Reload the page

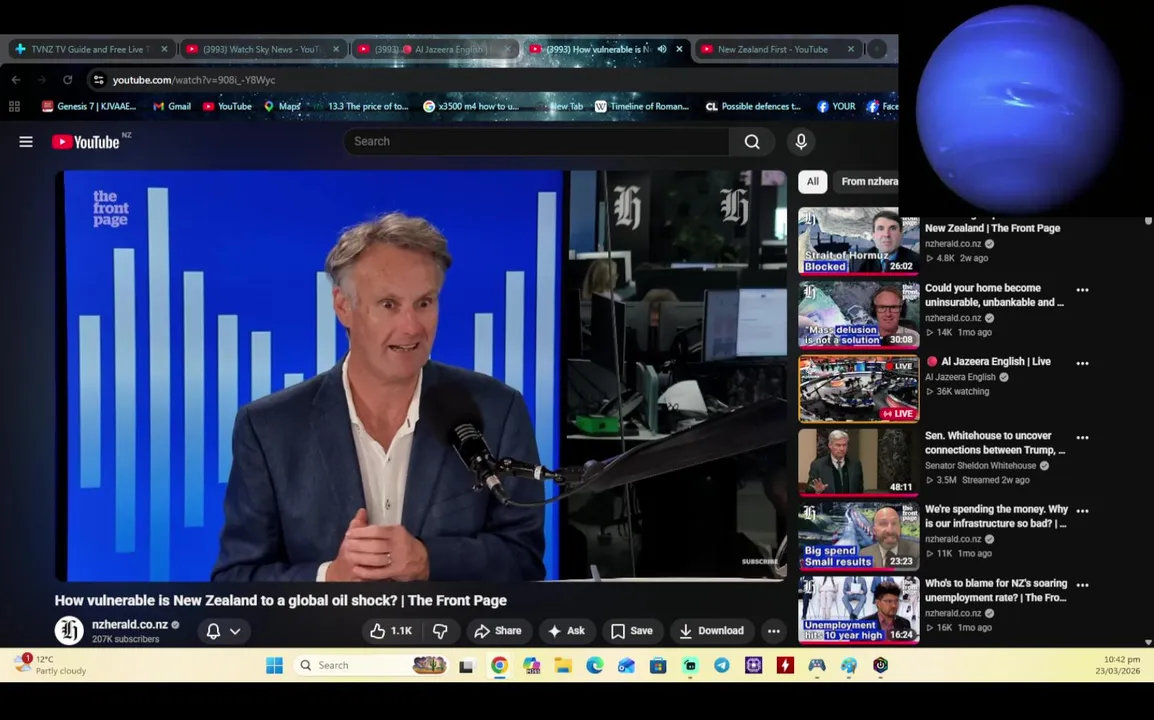68,80
